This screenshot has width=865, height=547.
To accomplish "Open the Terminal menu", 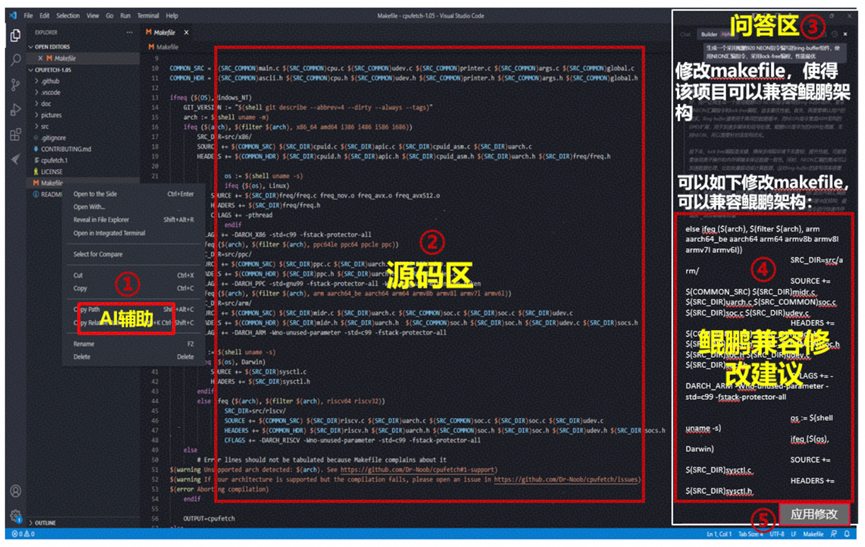I will pos(147,16).
